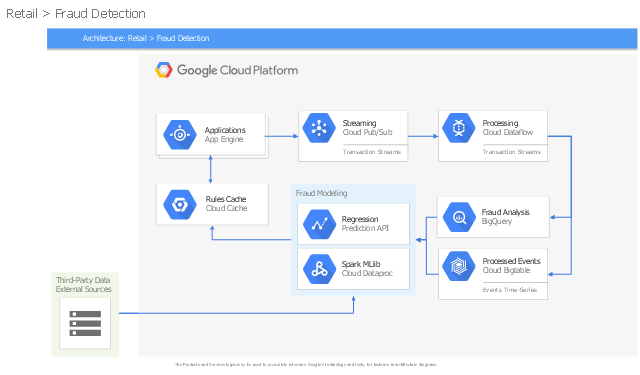The width and height of the screenshot is (640, 375).
Task: Select the Transaction Streams caption under Processing
Action: 511,152
